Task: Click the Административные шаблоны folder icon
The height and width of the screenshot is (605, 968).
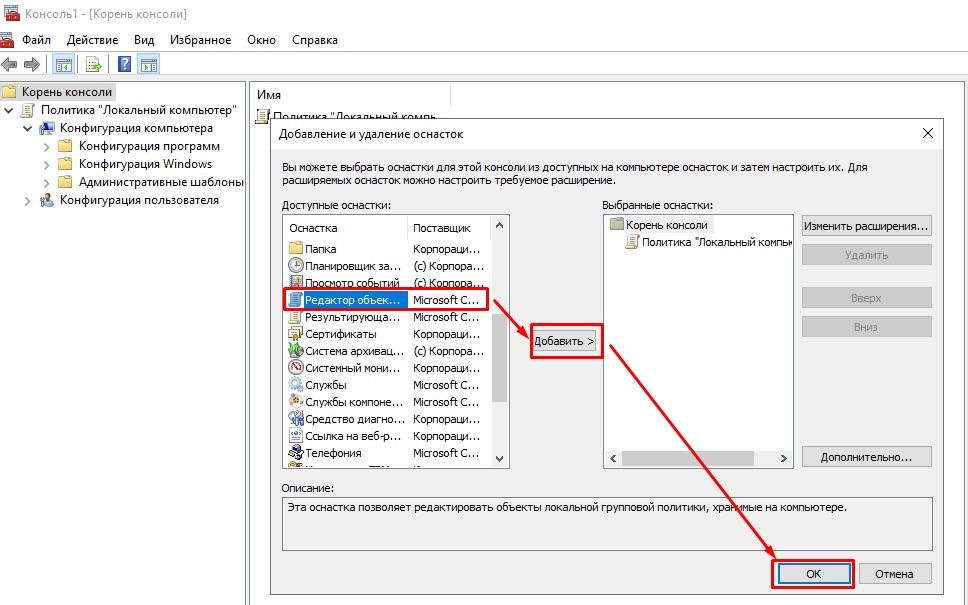Action: (65, 182)
